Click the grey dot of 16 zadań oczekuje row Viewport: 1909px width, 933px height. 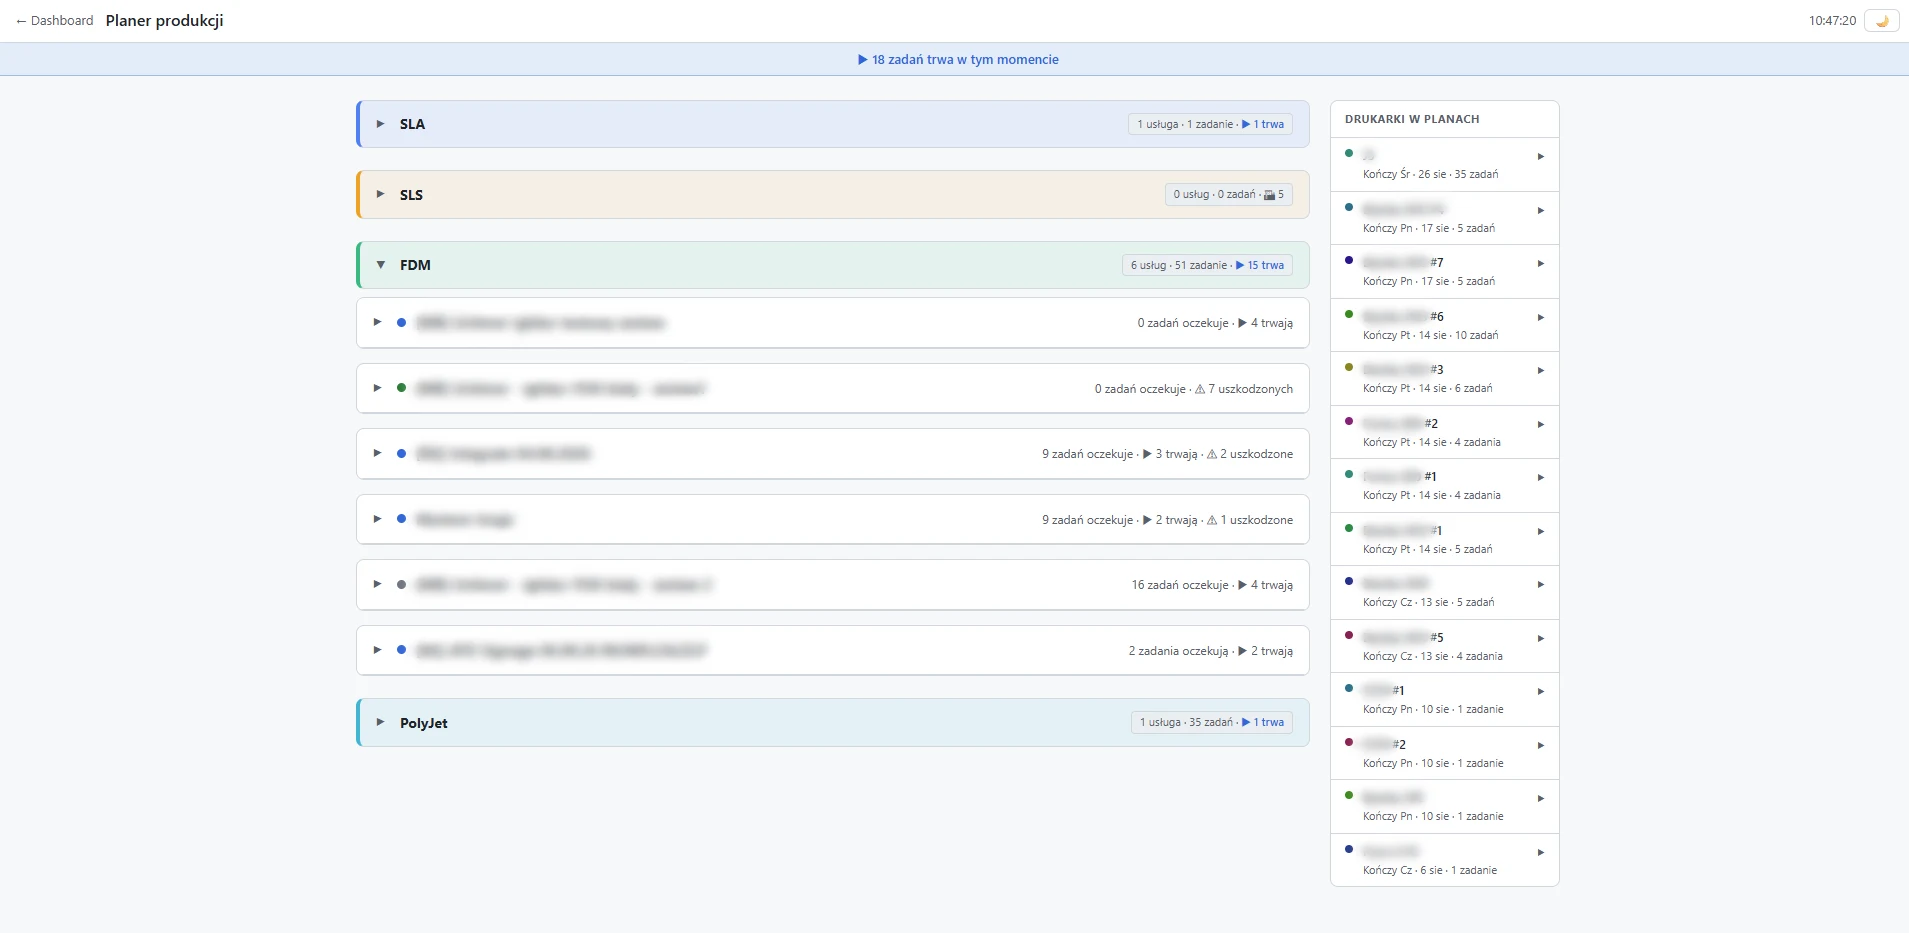point(401,585)
